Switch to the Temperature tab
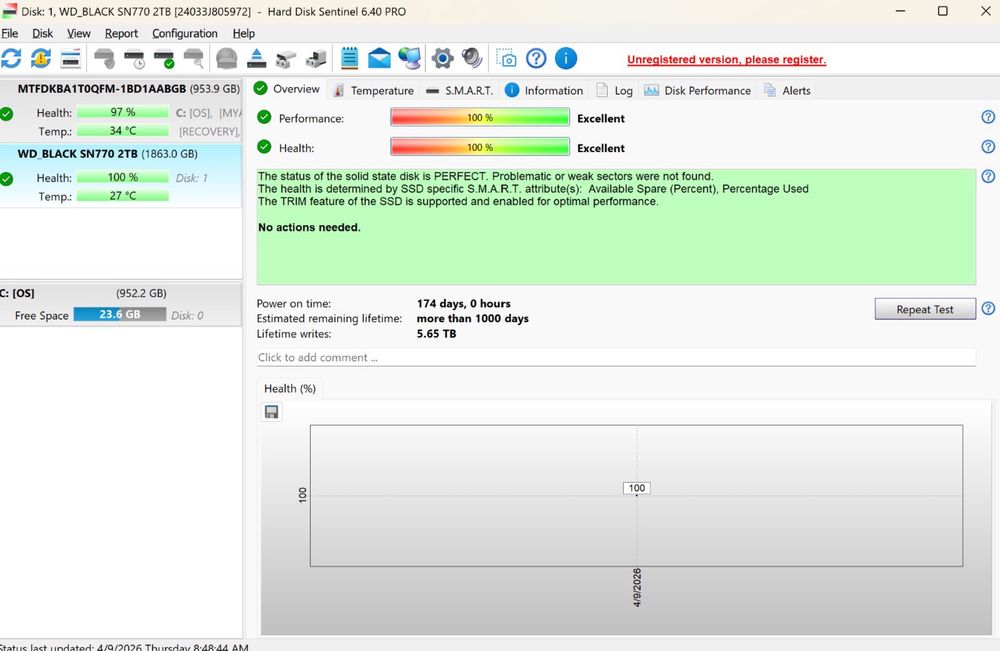Screen dimensions: 1000x651 click(374, 91)
